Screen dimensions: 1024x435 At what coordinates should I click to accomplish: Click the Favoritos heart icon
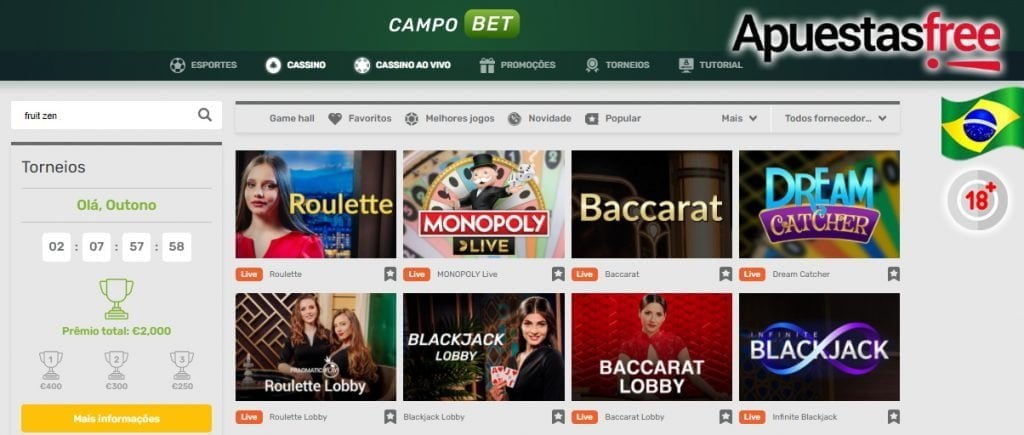(x=335, y=119)
